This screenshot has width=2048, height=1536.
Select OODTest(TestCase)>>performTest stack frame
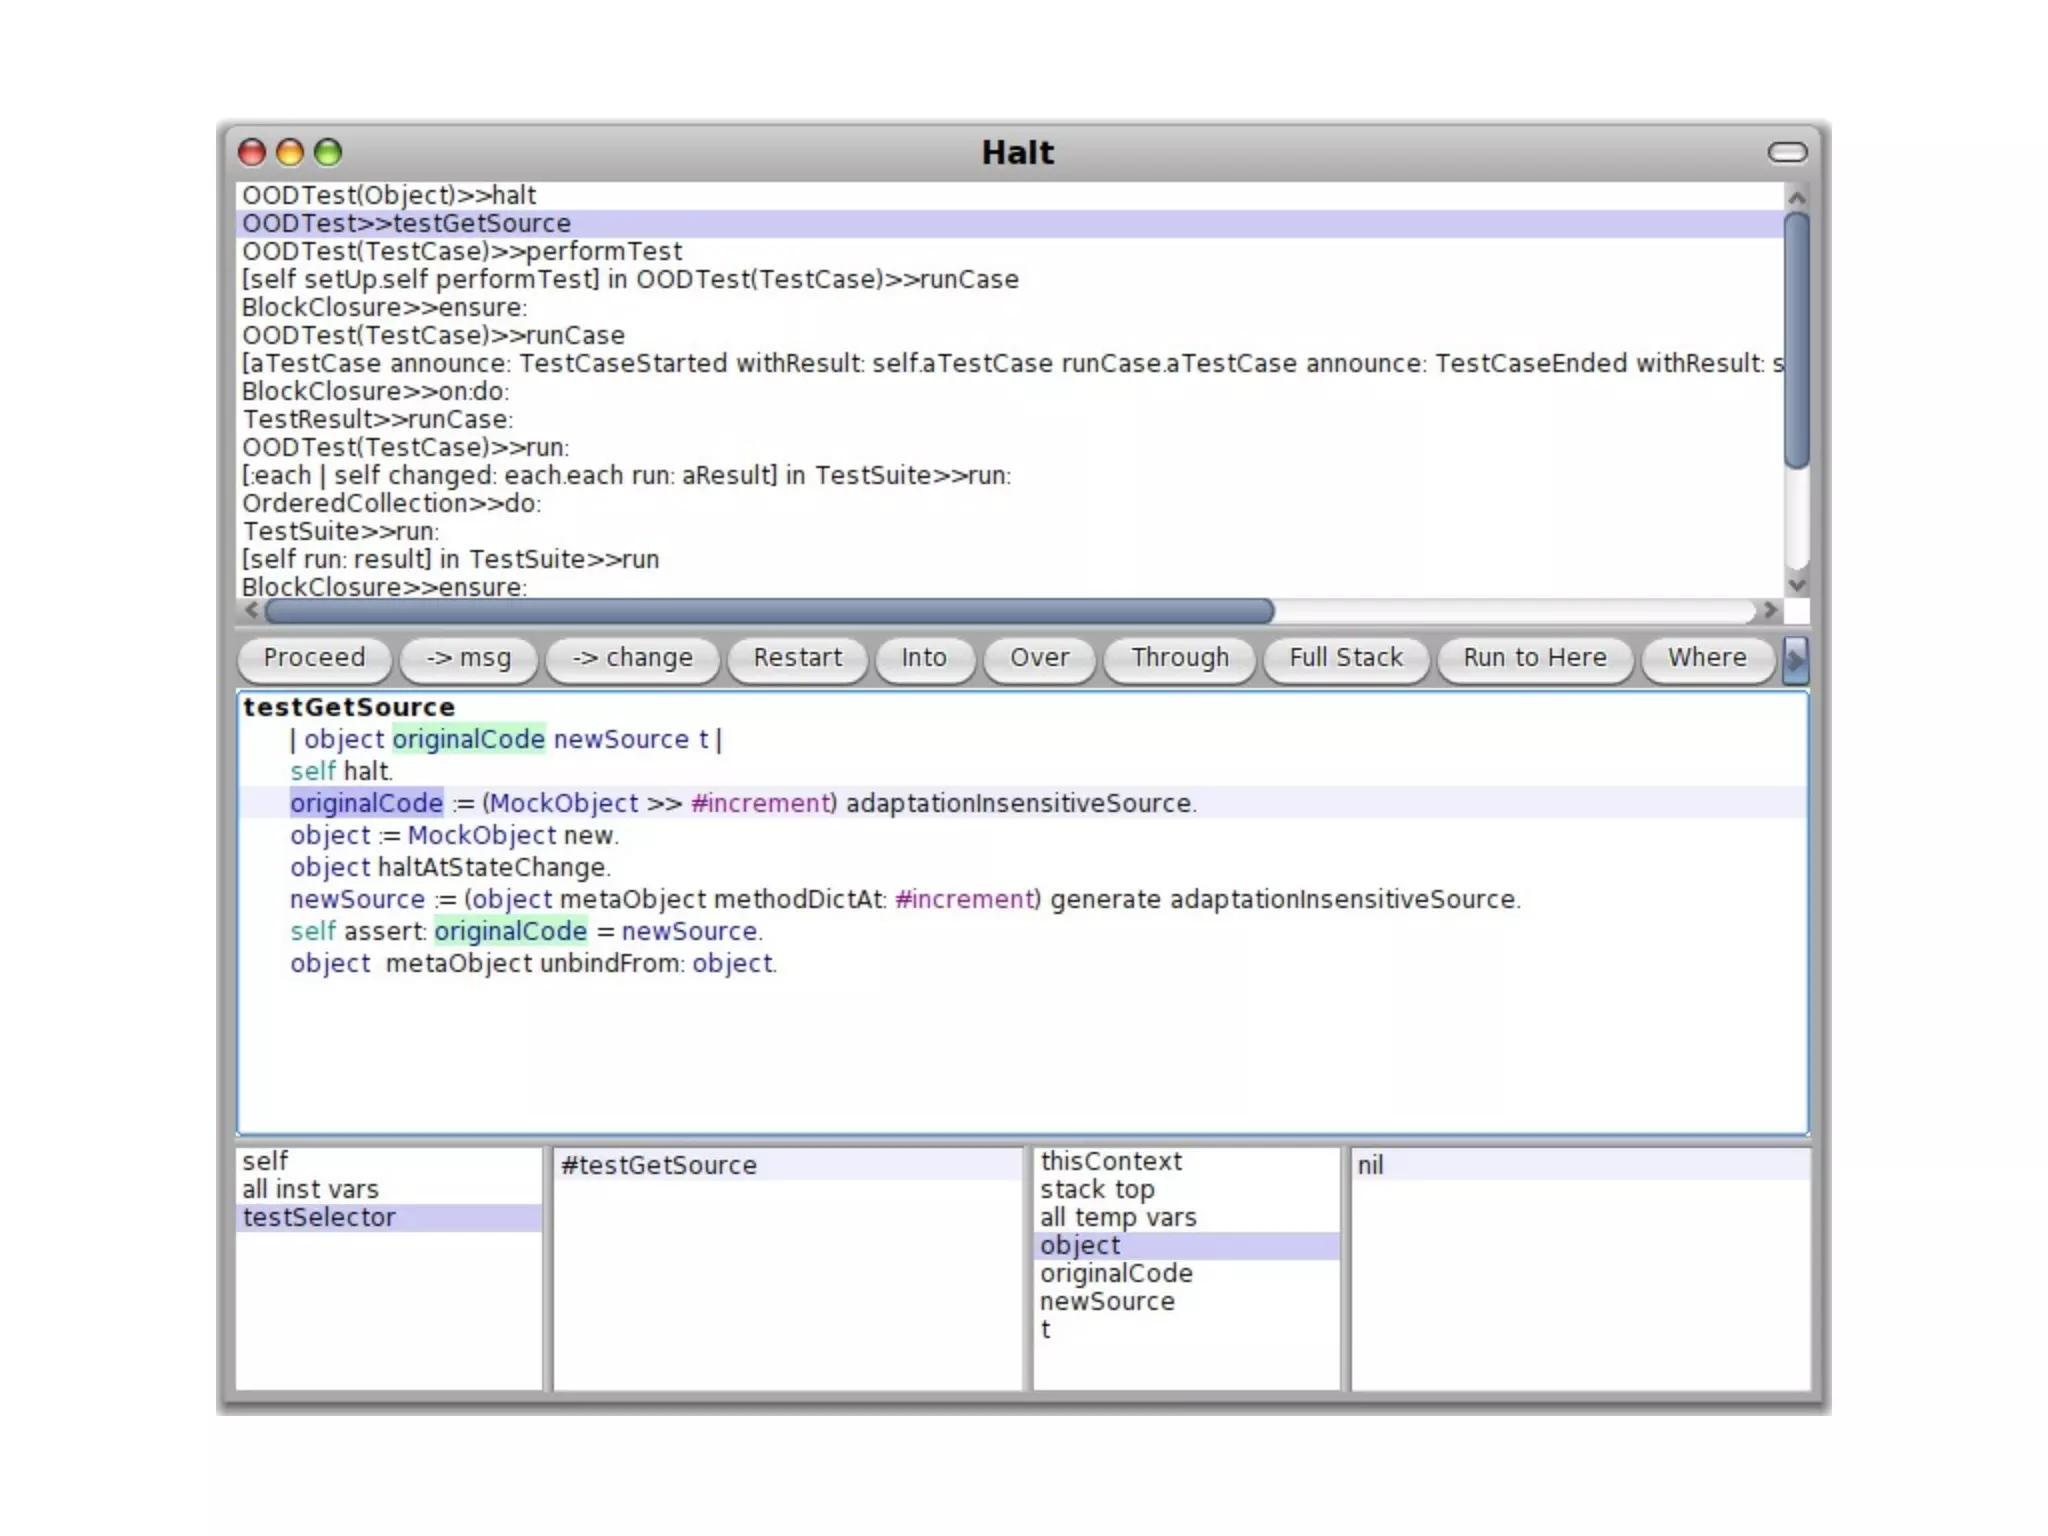coord(462,251)
